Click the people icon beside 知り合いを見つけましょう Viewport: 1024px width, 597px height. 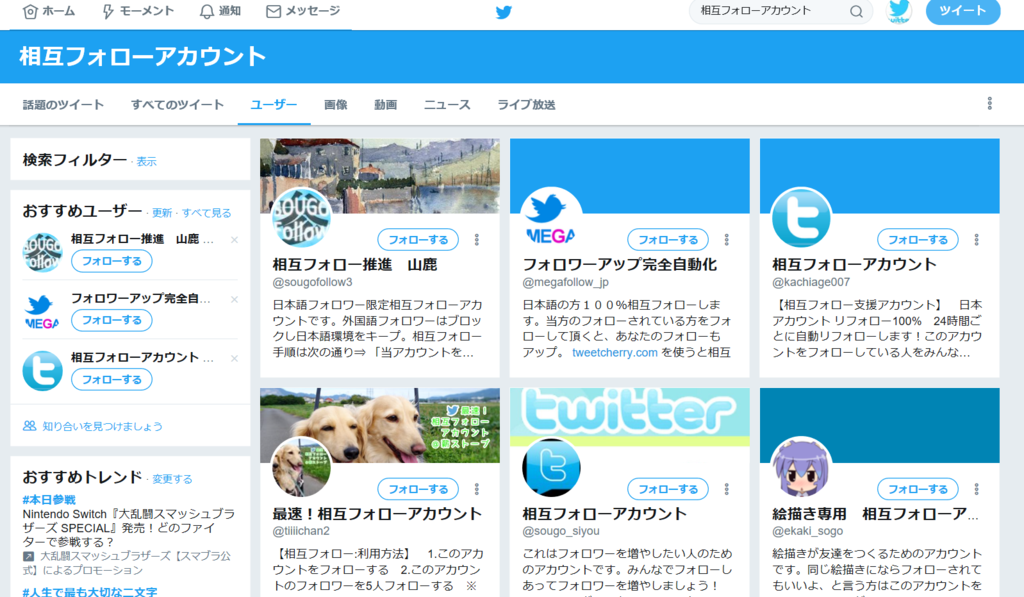pos(29,426)
